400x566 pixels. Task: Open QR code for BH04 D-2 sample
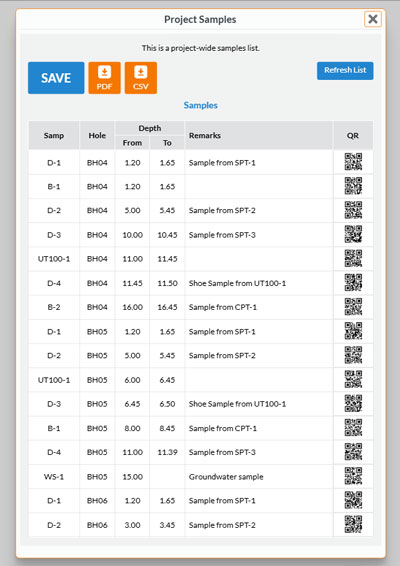point(353,210)
